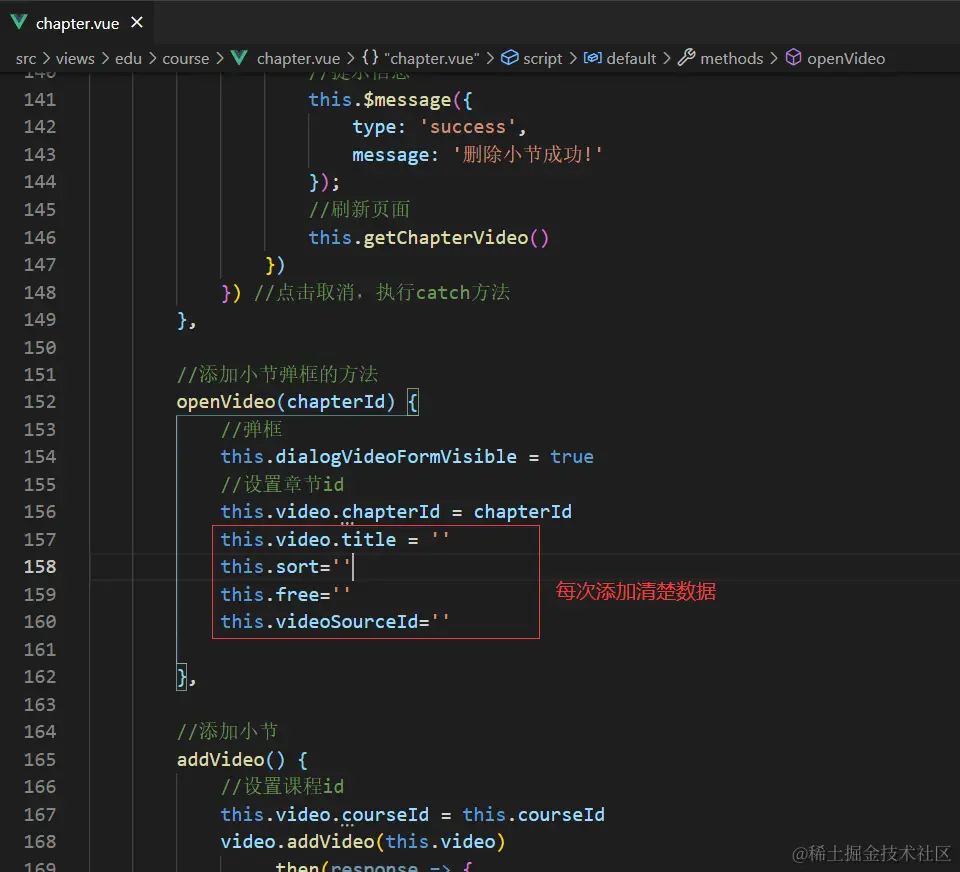
Task: Click the Vue icon before chapter.vue in the breadcrumb
Action: [x=240, y=58]
